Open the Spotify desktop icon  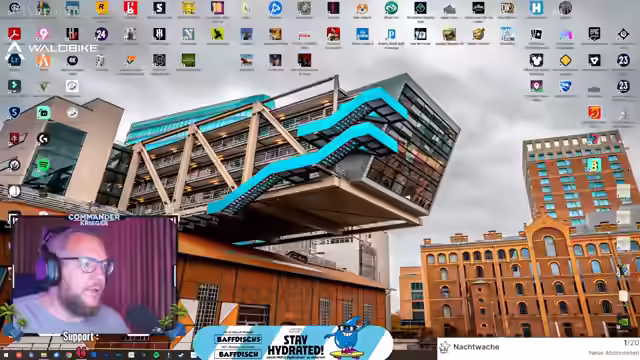coord(43,165)
